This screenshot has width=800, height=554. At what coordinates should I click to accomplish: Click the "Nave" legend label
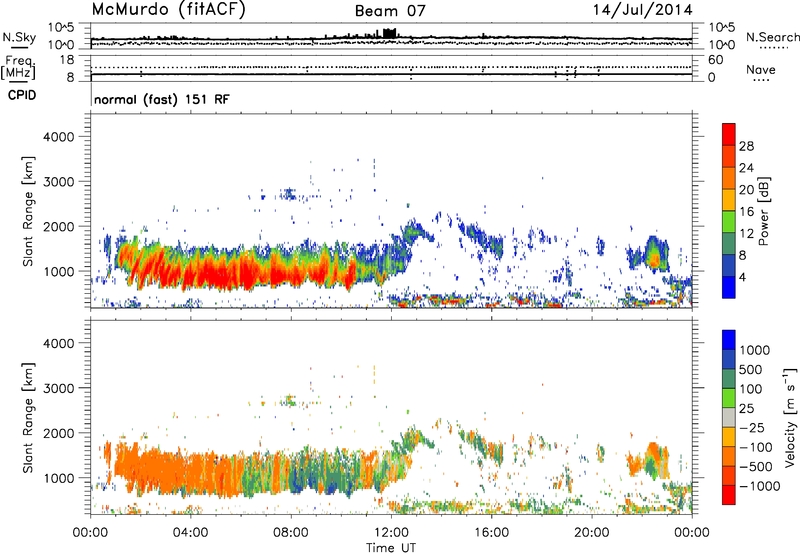click(x=761, y=70)
